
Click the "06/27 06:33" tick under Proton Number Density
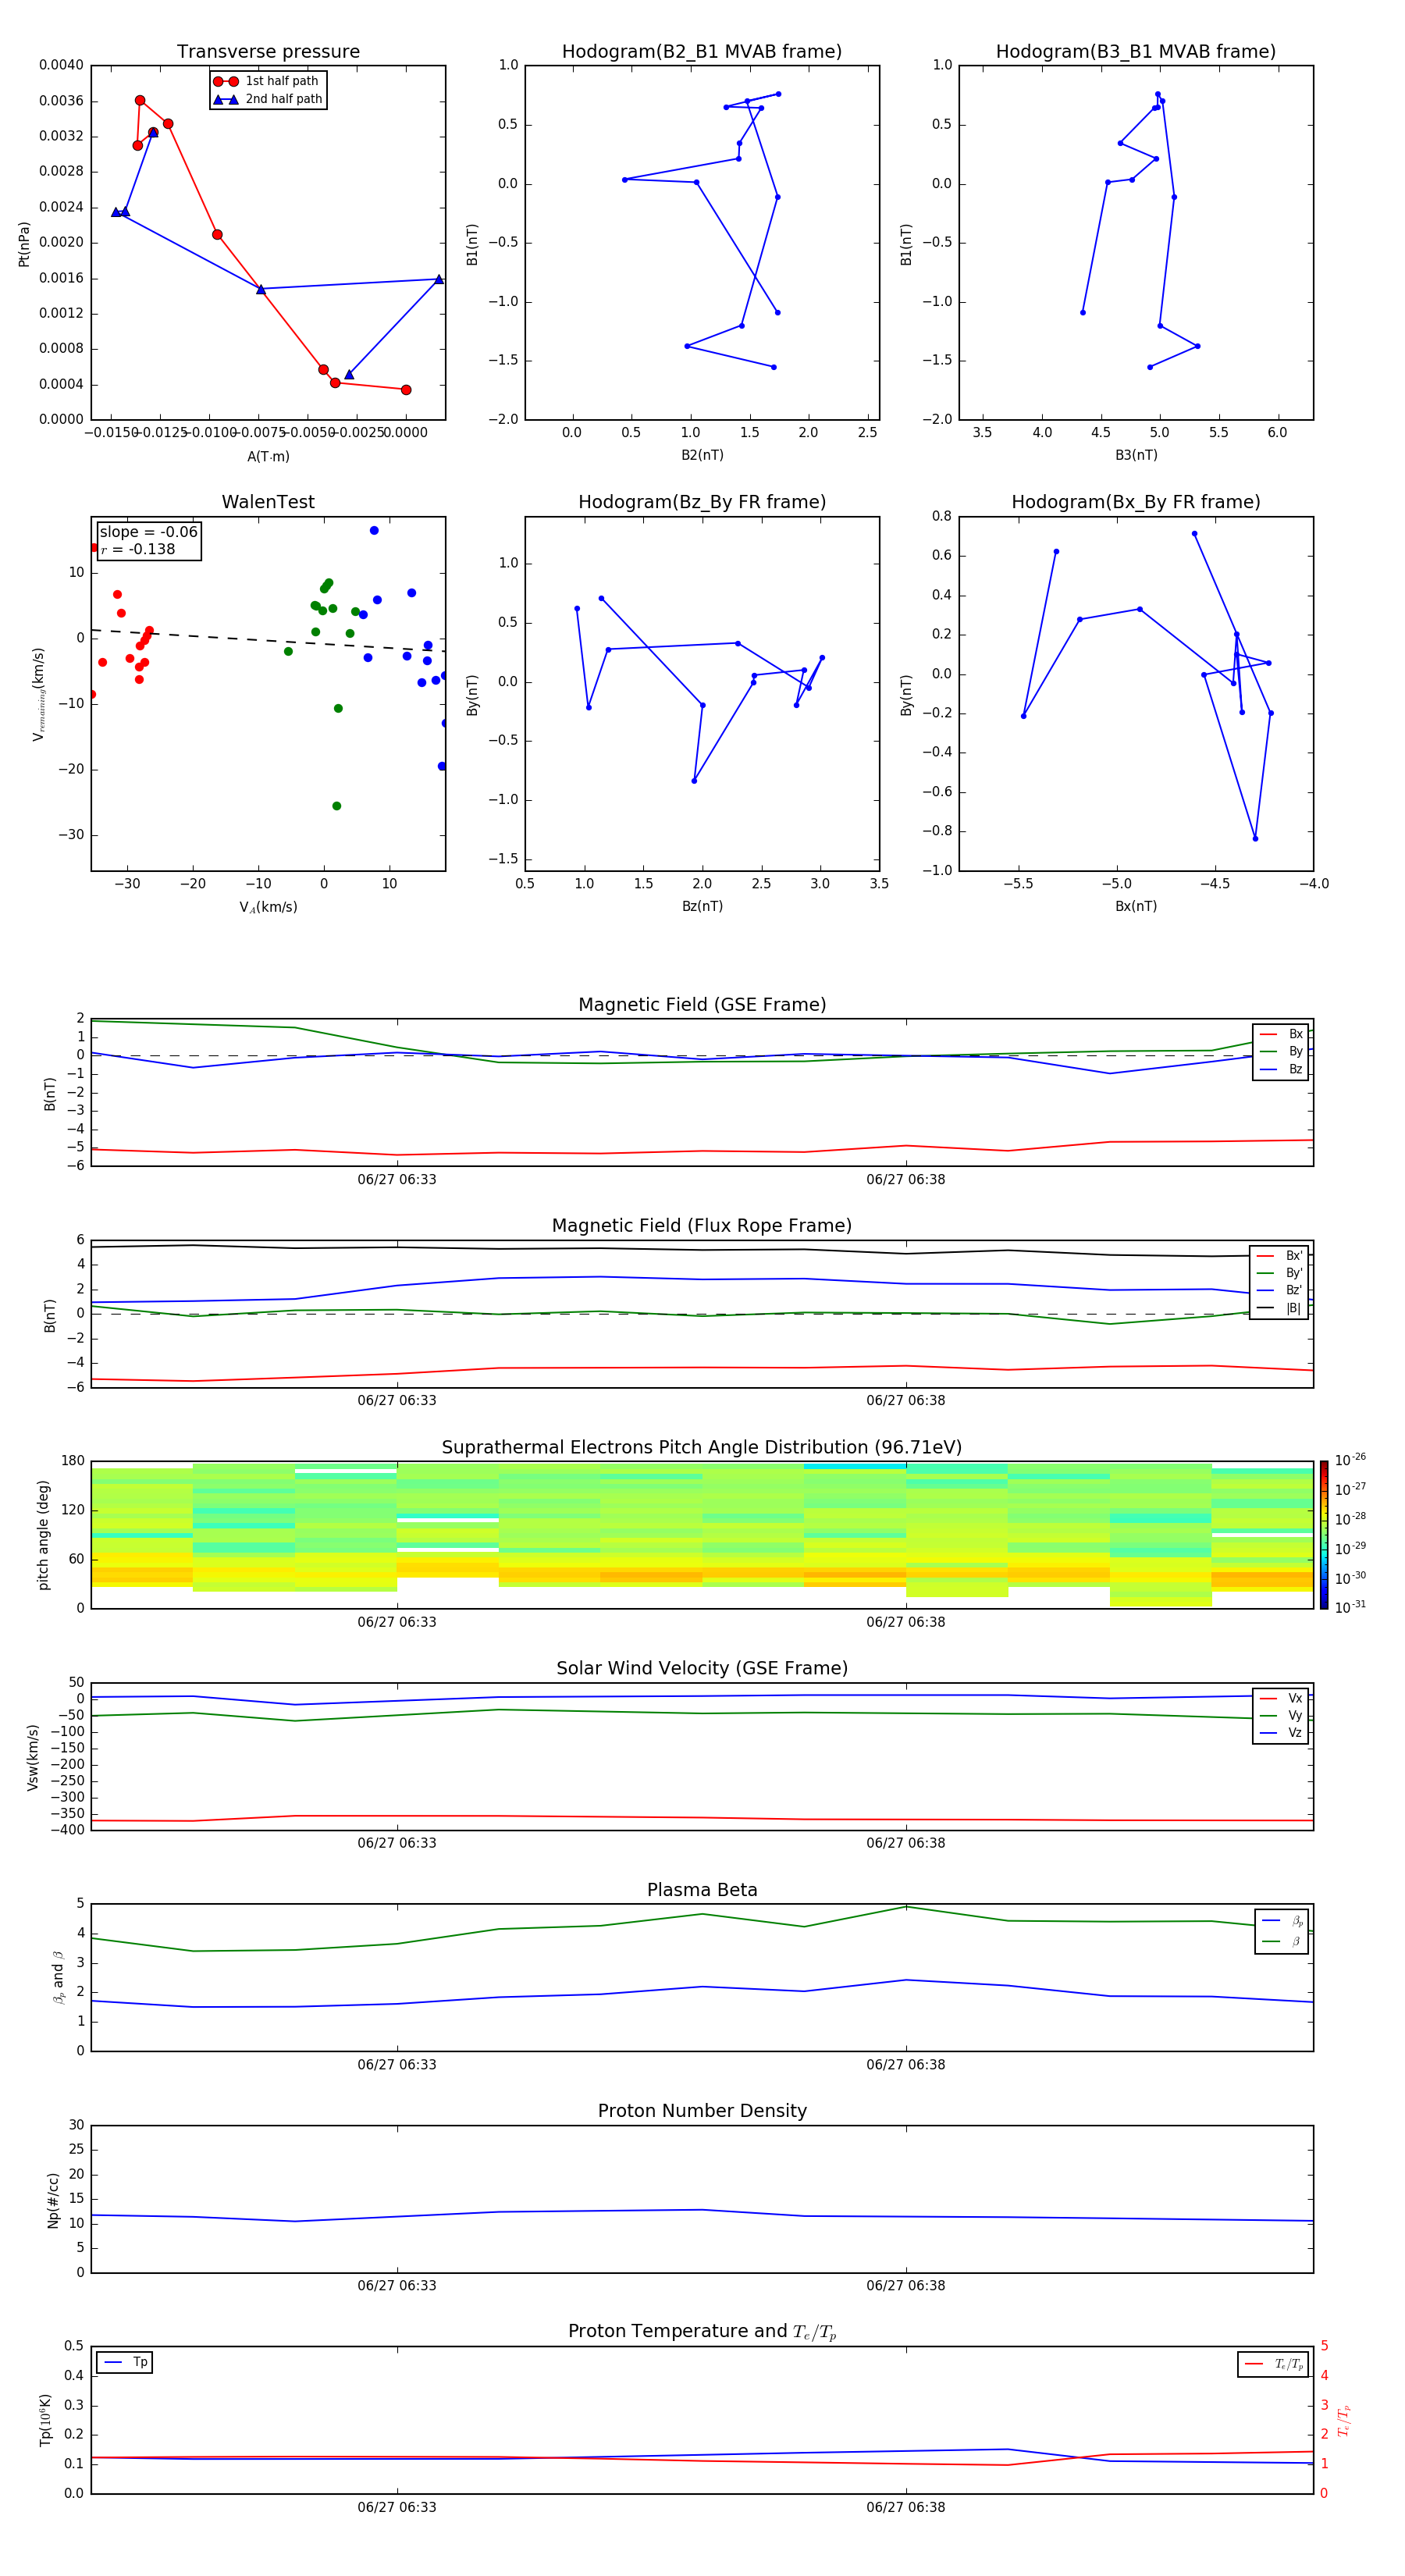397,2285
